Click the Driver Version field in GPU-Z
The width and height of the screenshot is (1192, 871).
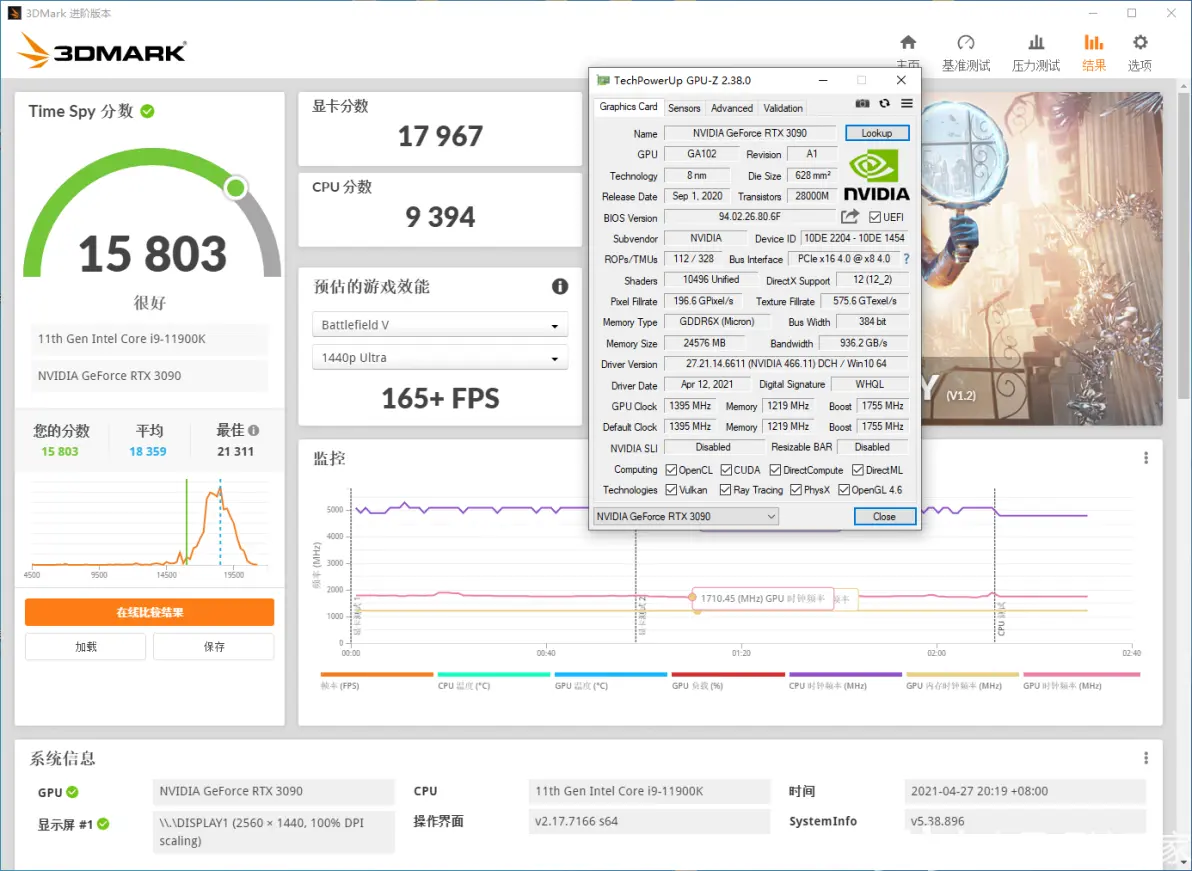[786, 364]
